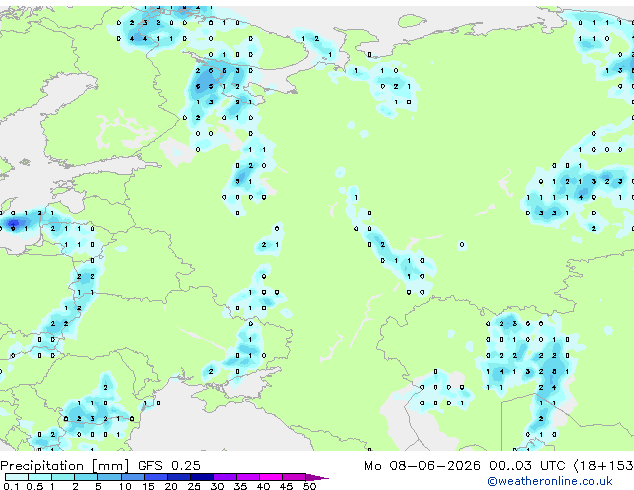Pick the 0.1–0.5 mm legend swatch
634x490 pixels.
(x=17, y=477)
